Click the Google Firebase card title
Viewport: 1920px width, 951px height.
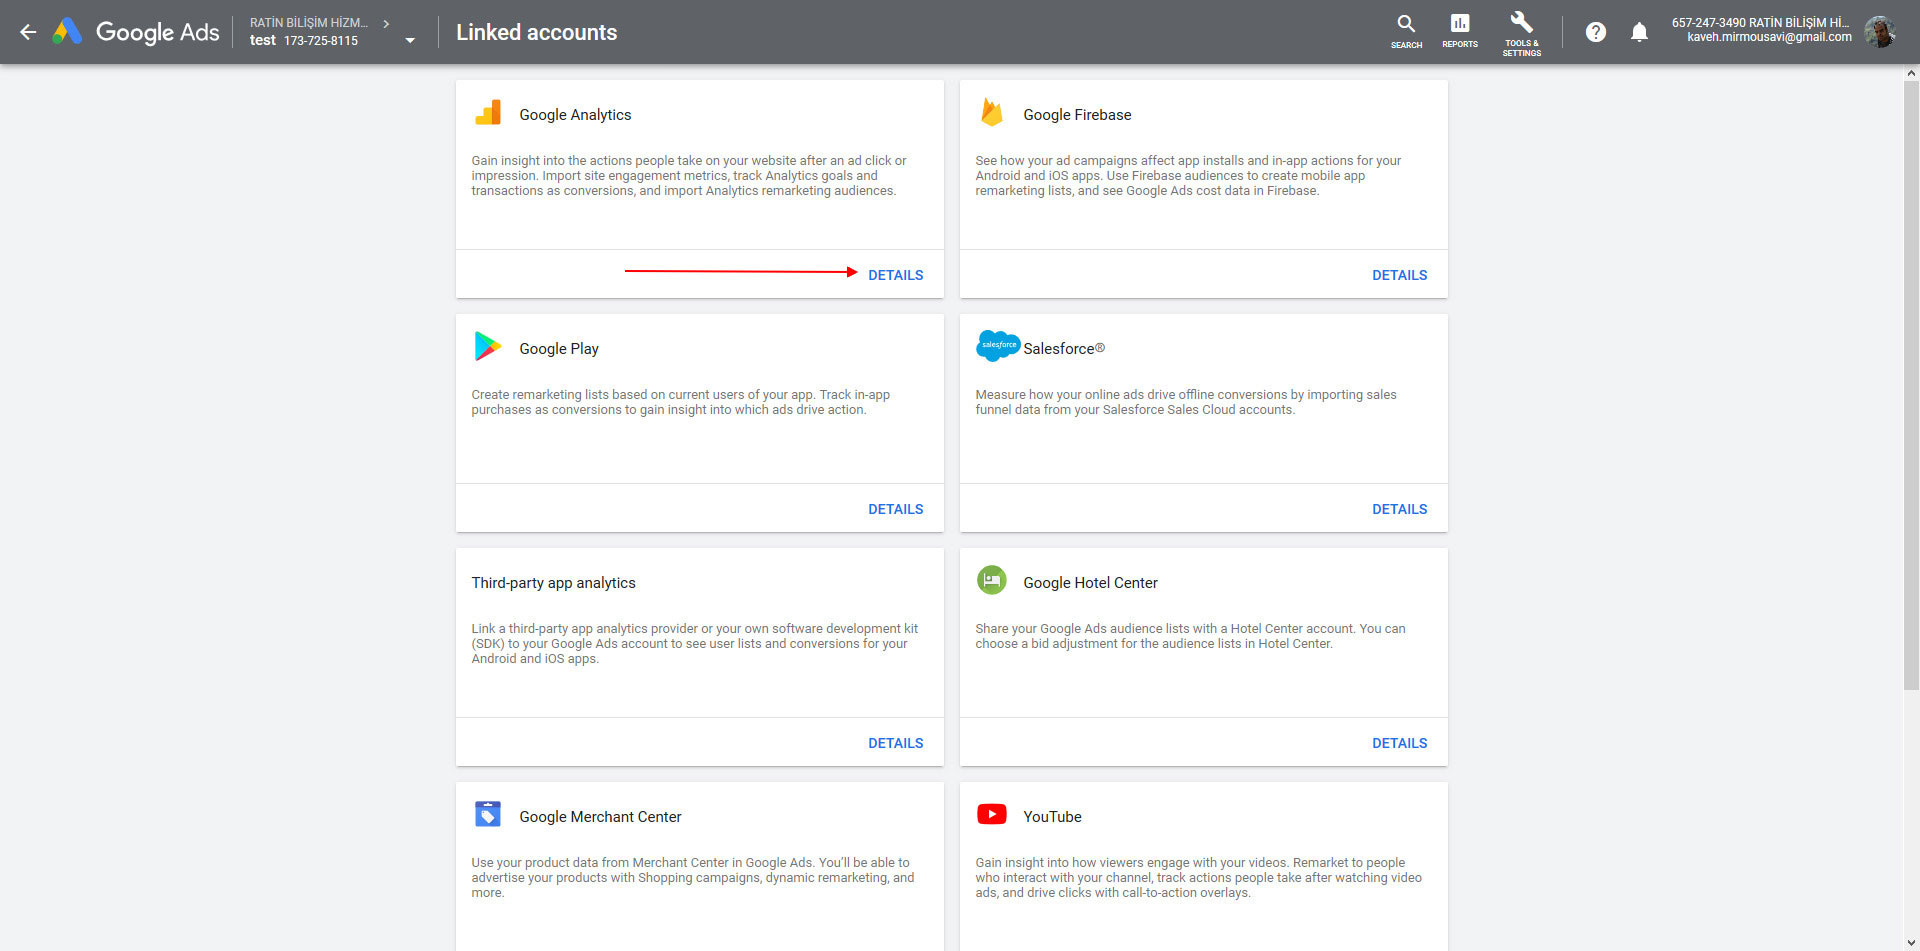pos(1077,115)
